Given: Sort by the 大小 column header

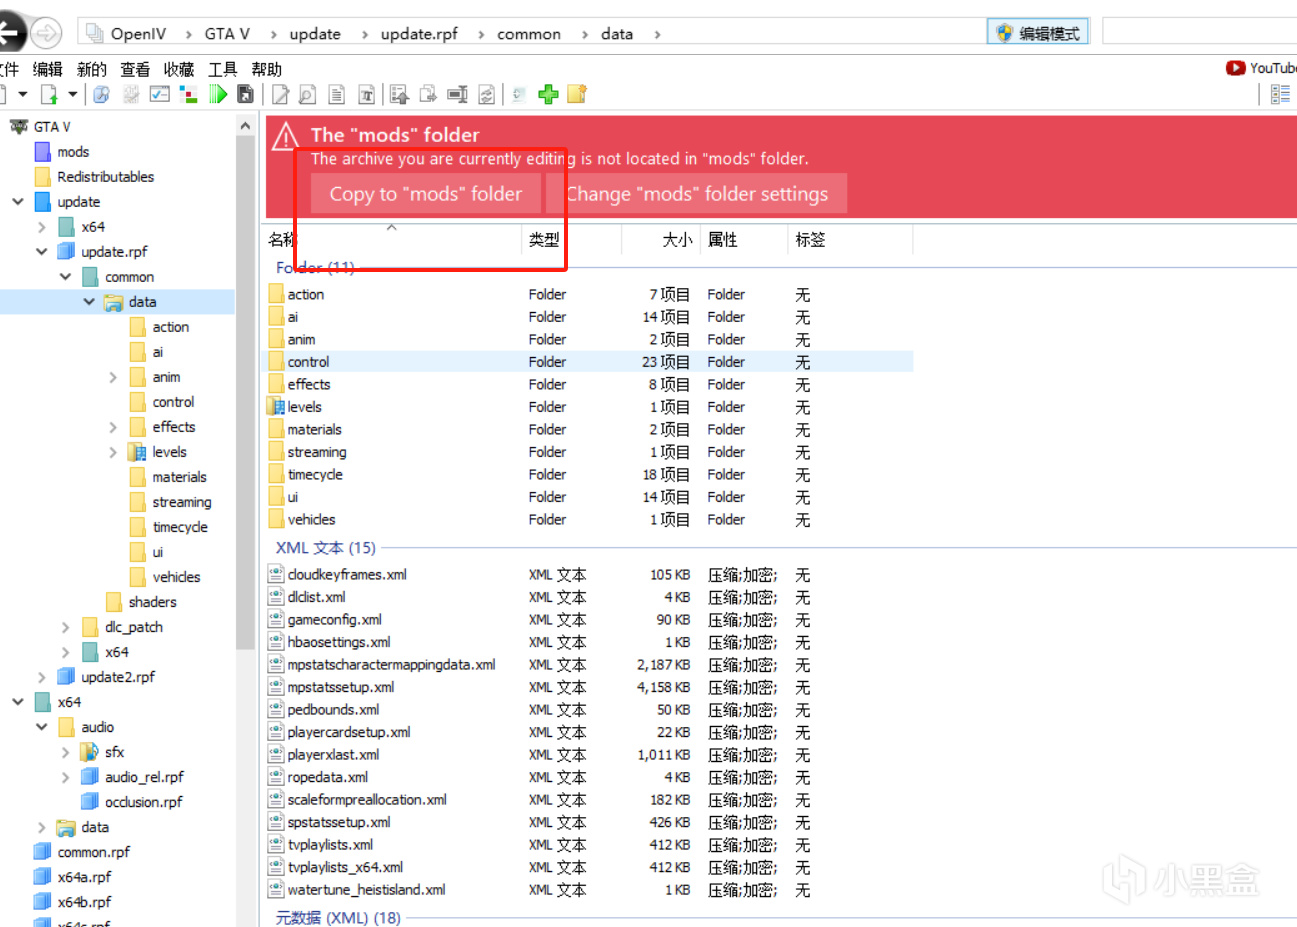Looking at the screenshot, I should 677,240.
